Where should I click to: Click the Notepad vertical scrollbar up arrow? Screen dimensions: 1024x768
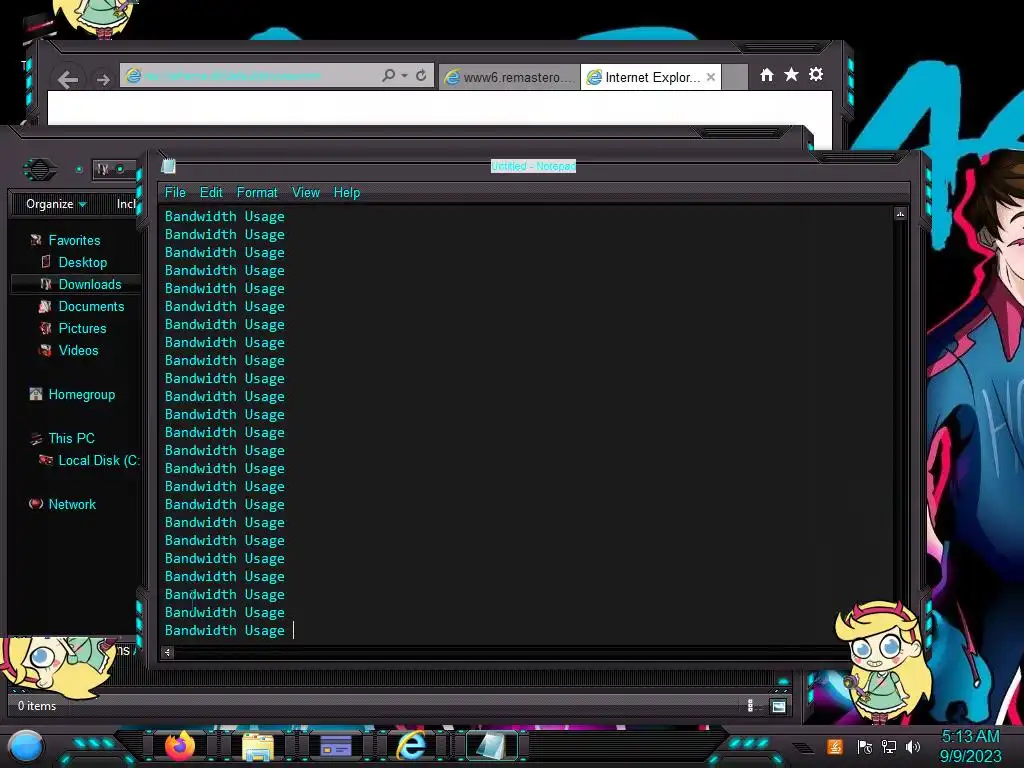tap(900, 214)
